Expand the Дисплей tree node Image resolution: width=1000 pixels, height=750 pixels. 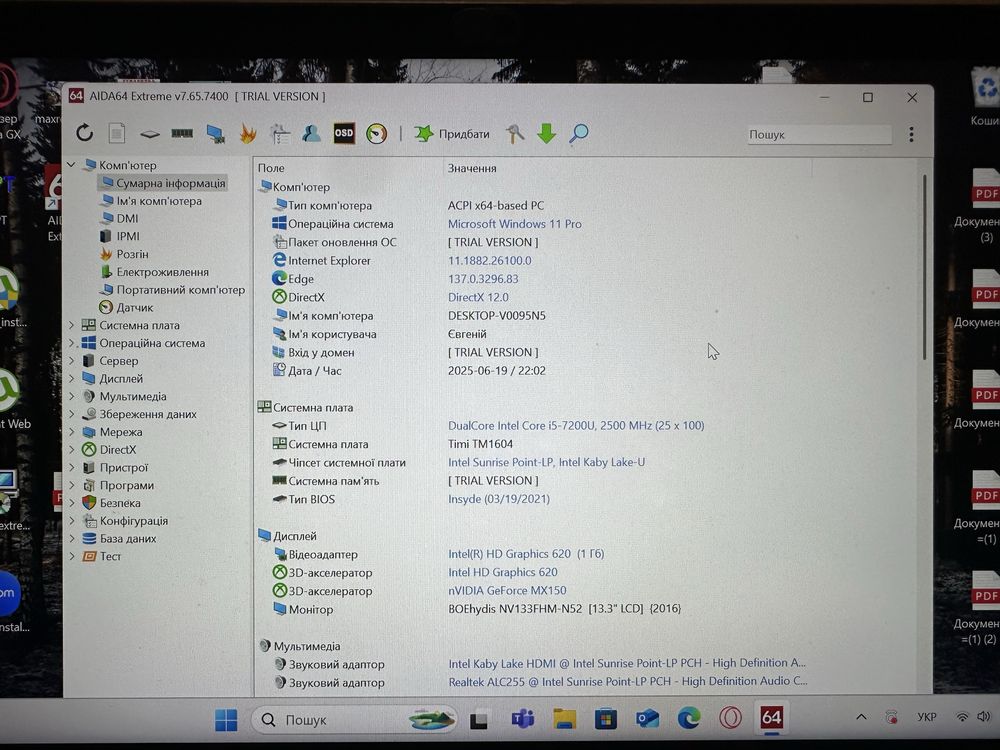pyautogui.click(x=71, y=379)
